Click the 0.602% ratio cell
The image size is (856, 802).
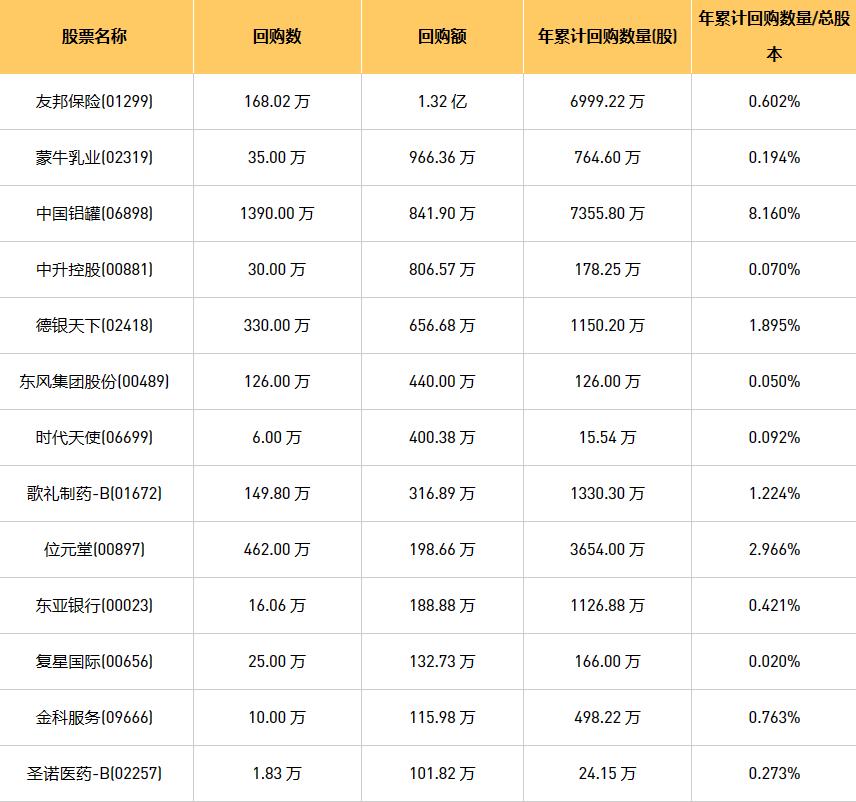[x=774, y=102]
